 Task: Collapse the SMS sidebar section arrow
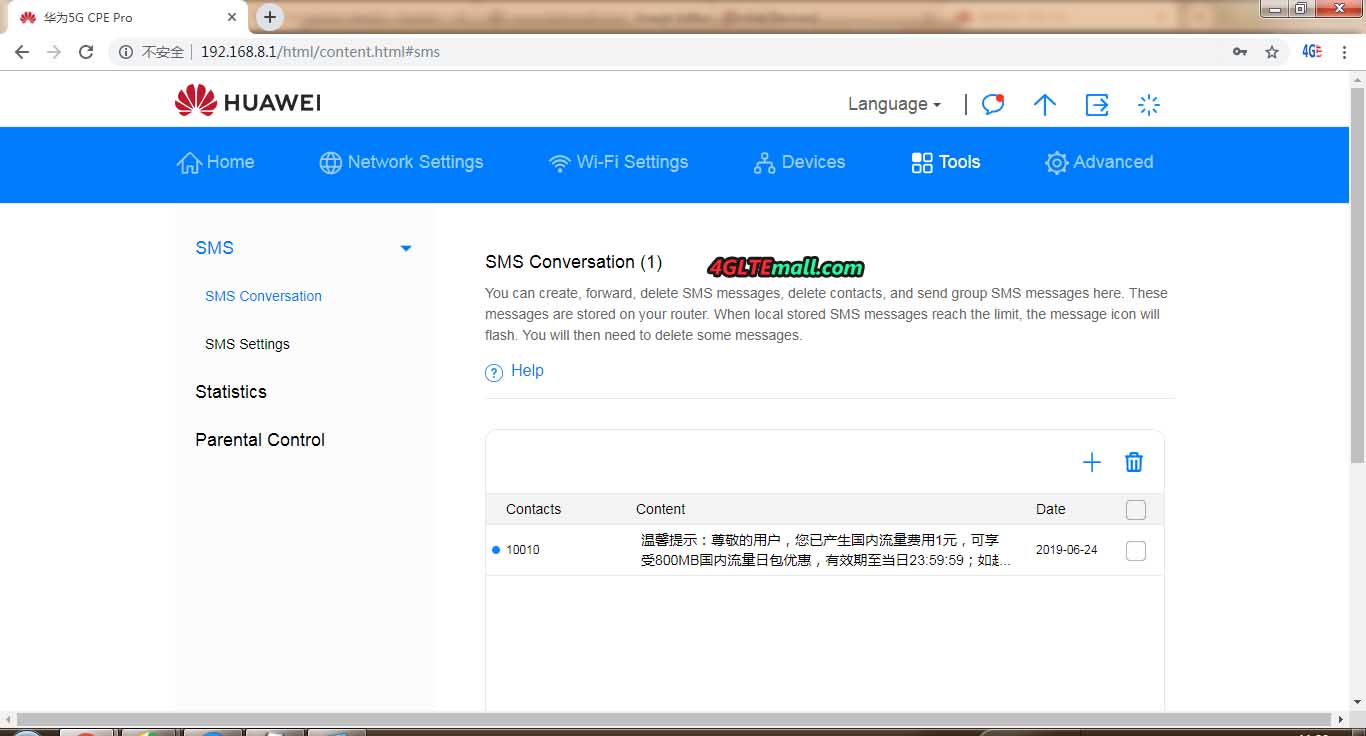pos(406,248)
